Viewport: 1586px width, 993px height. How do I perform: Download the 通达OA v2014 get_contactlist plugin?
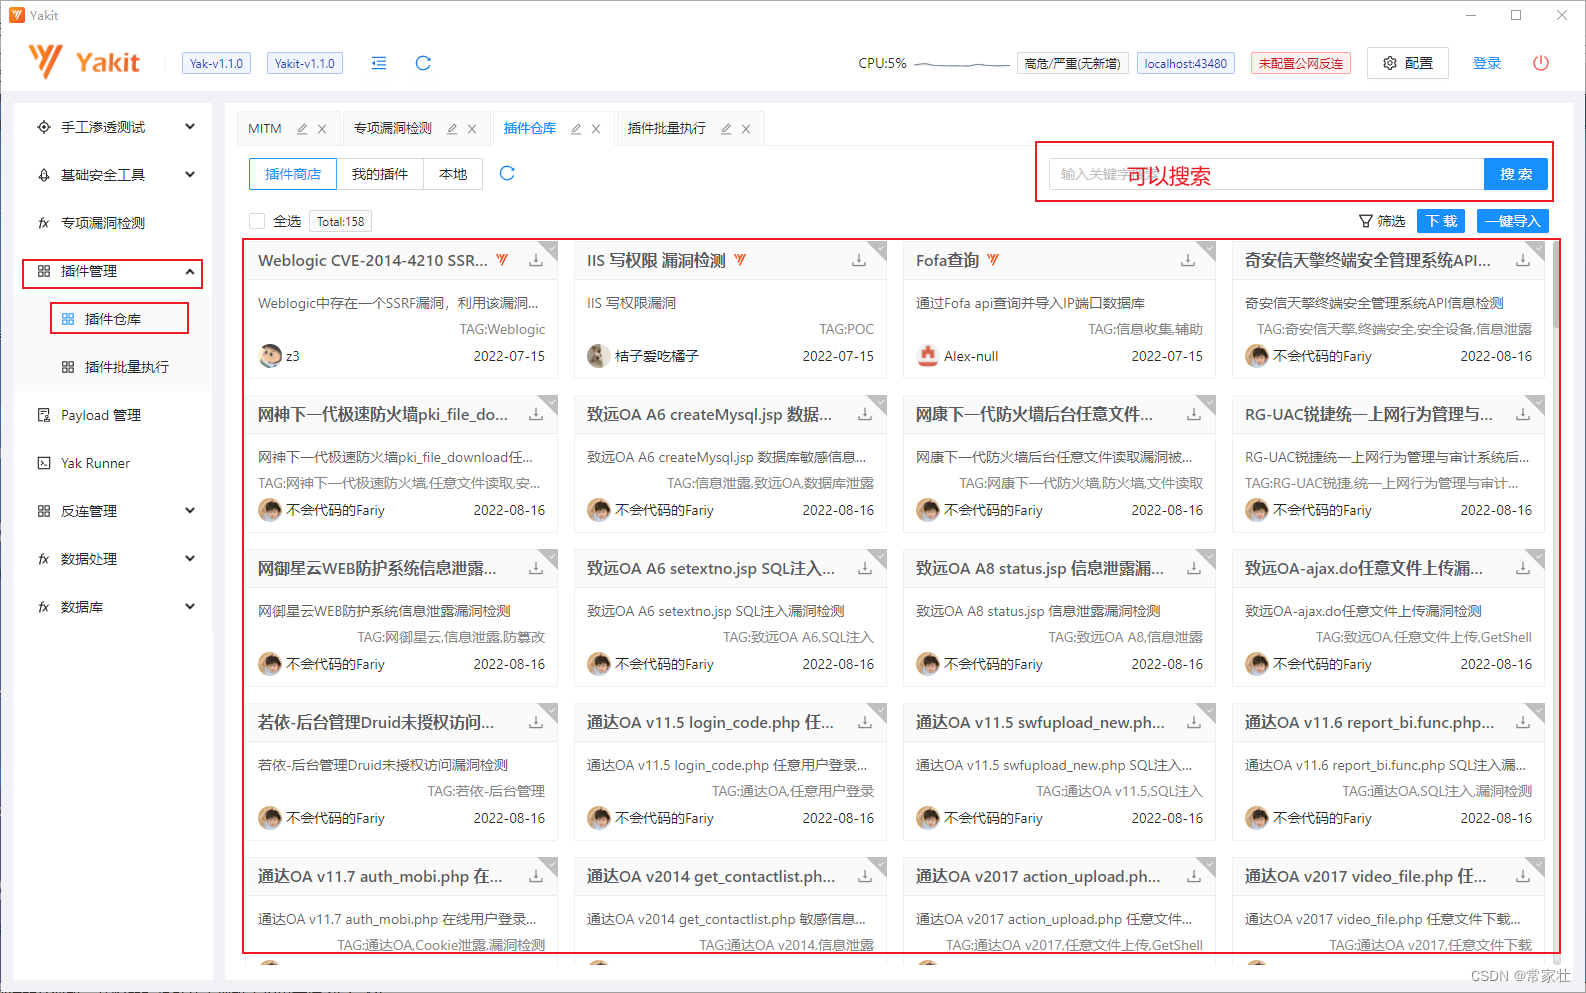click(x=865, y=876)
